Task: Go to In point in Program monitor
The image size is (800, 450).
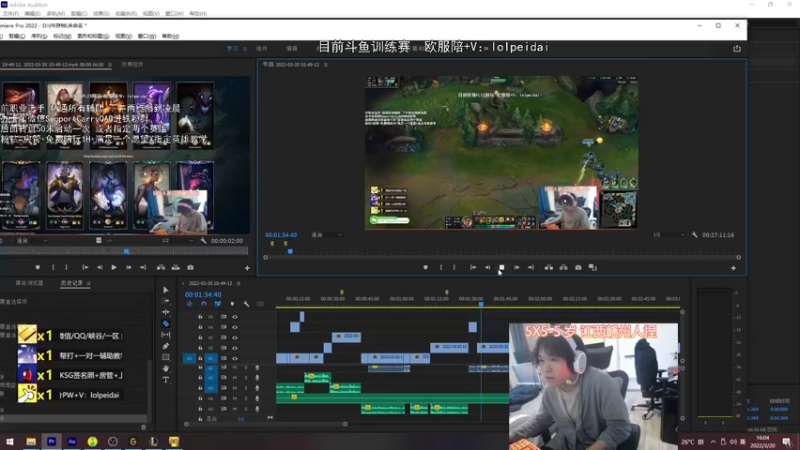Action: click(473, 267)
